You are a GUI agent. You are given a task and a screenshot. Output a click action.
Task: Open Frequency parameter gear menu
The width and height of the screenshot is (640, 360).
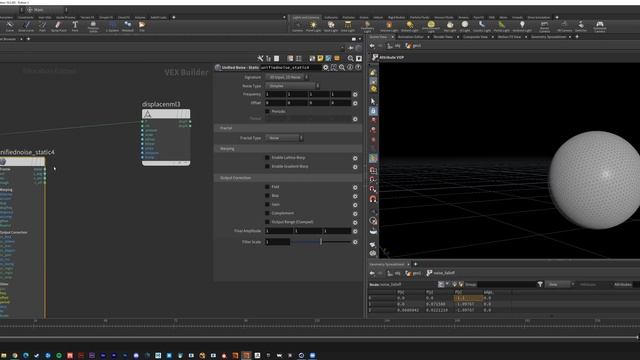click(x=355, y=94)
